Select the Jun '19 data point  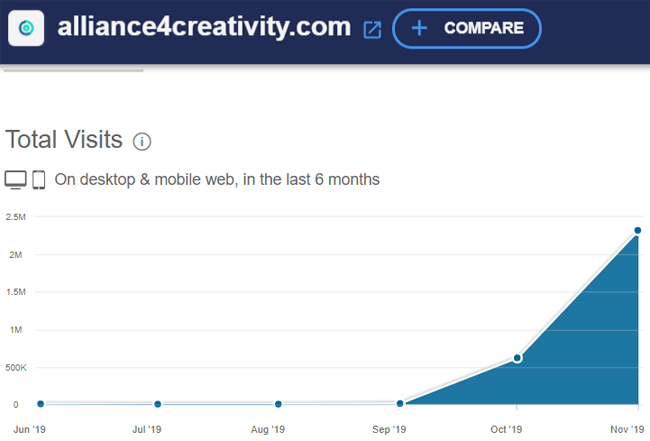(x=41, y=404)
